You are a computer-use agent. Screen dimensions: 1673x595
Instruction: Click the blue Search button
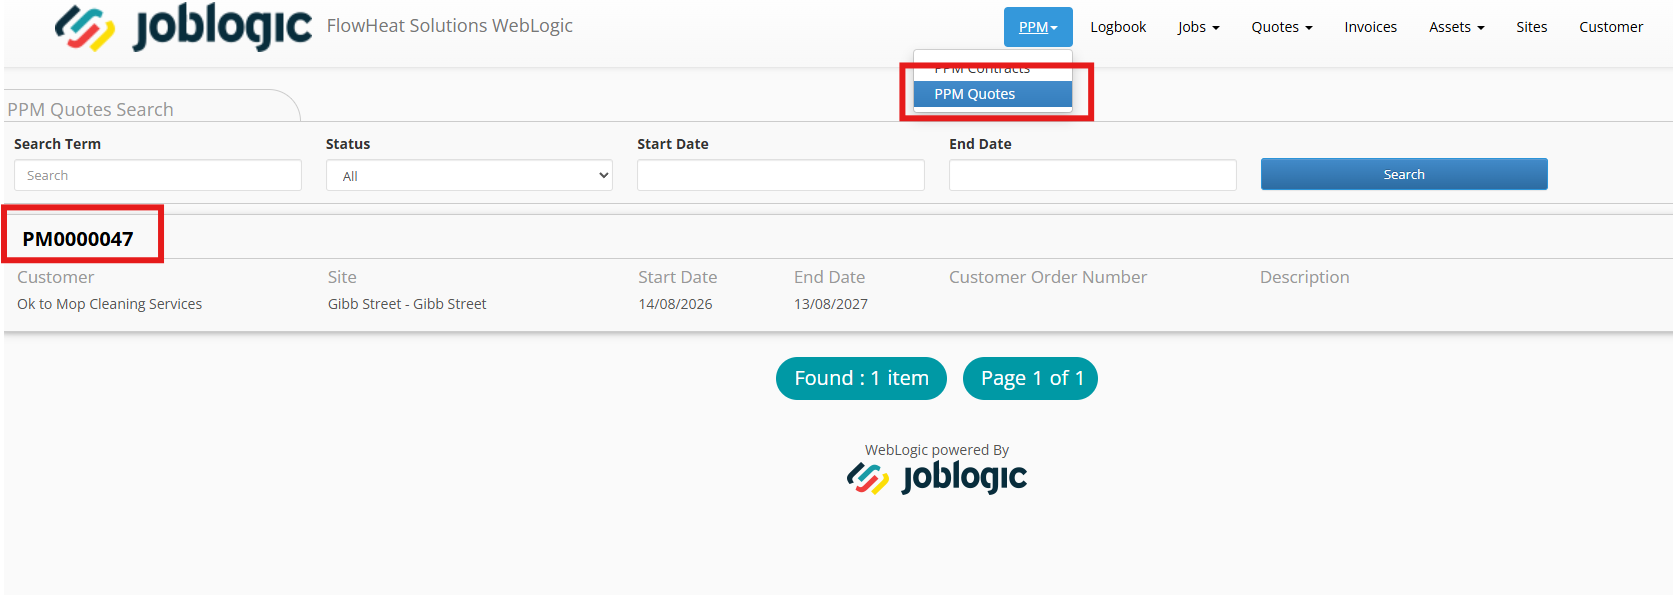coord(1404,174)
